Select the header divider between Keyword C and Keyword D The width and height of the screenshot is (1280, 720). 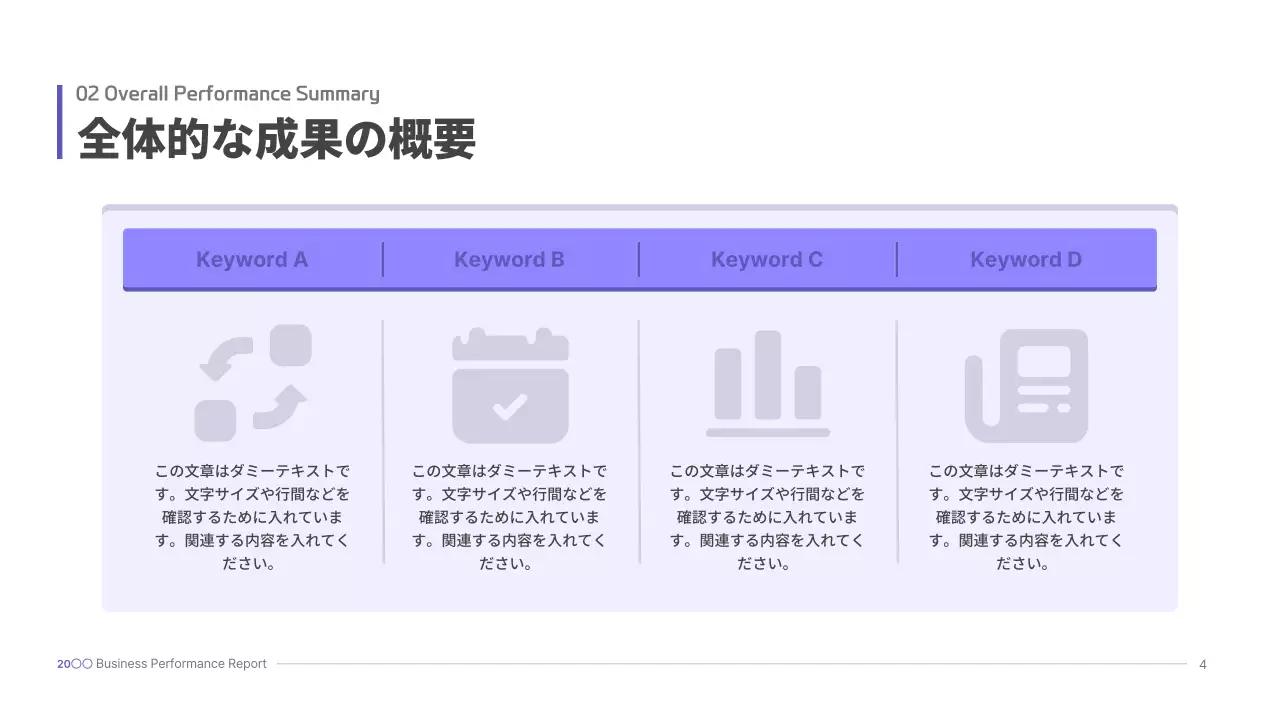pyautogui.click(x=897, y=260)
